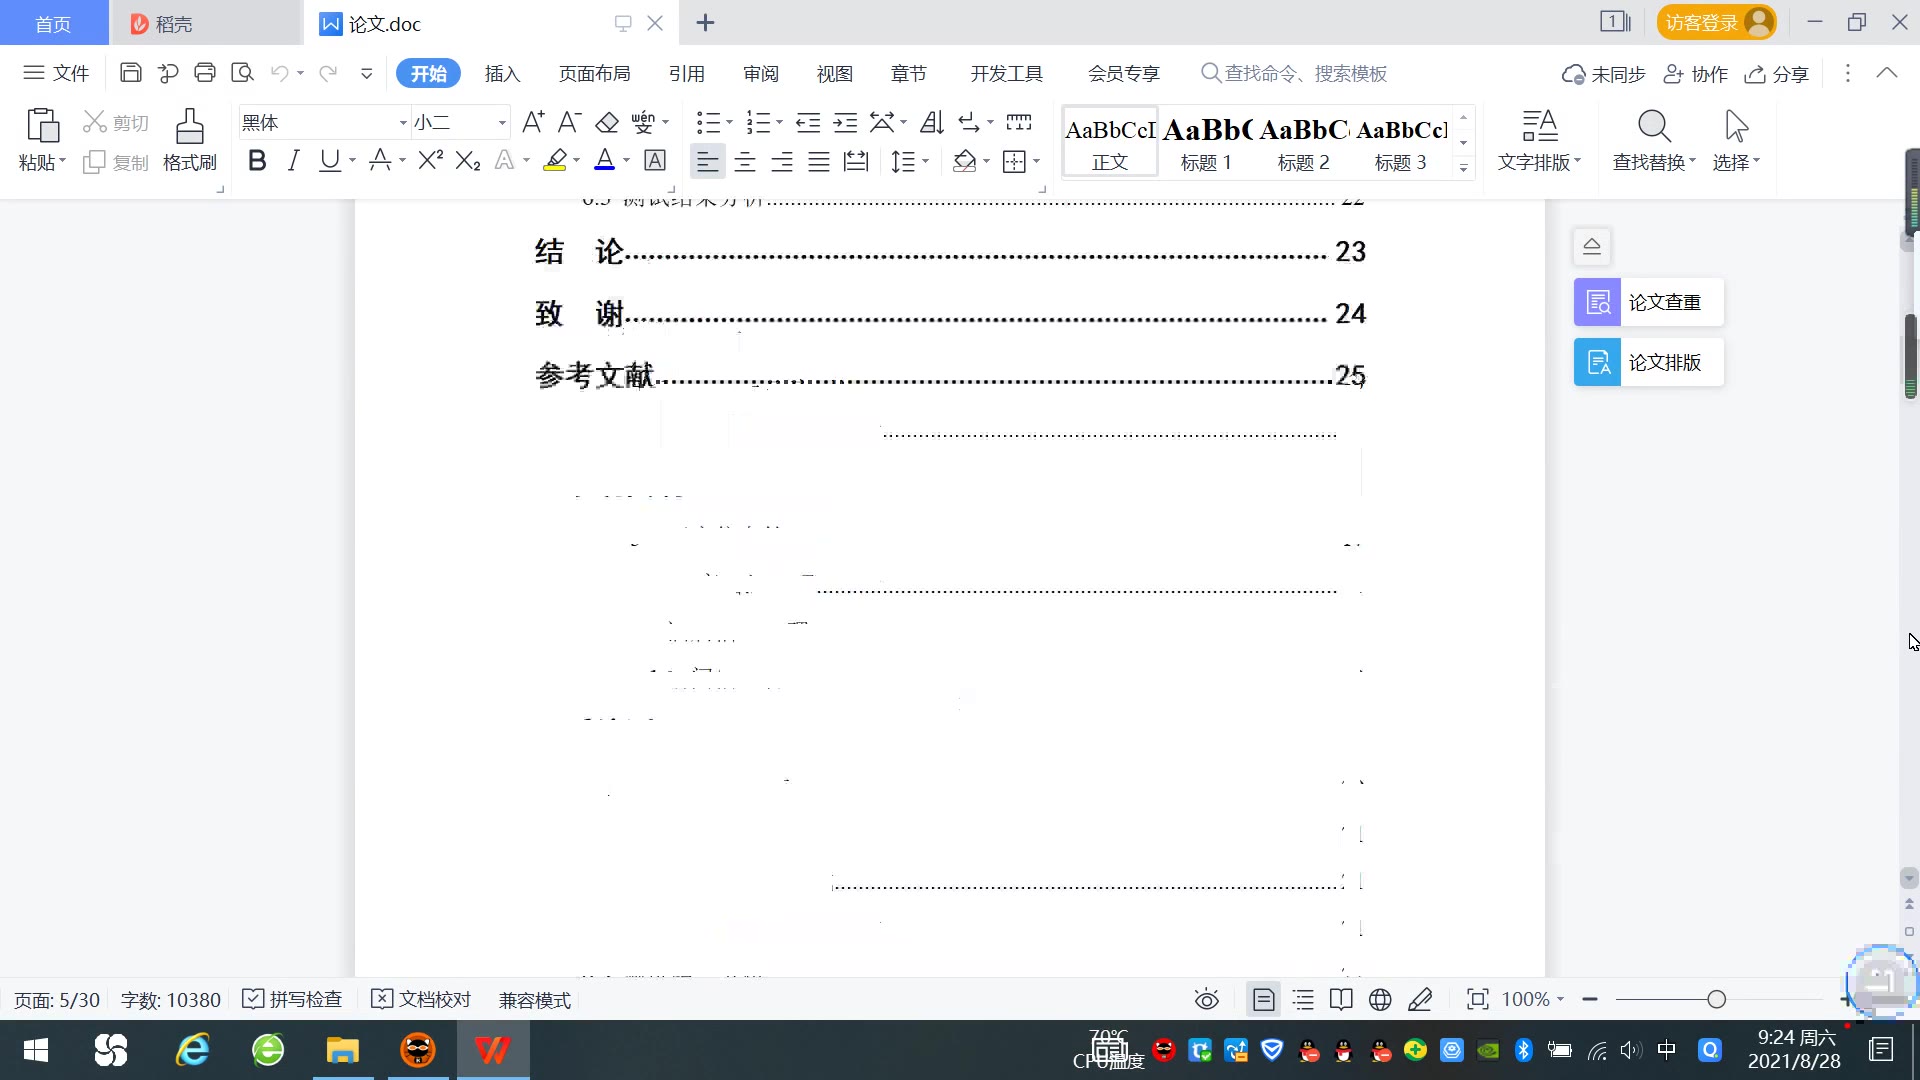Toggle Spell Check (拼写检查) in status bar
The width and height of the screenshot is (1920, 1080).
pos(292,999)
